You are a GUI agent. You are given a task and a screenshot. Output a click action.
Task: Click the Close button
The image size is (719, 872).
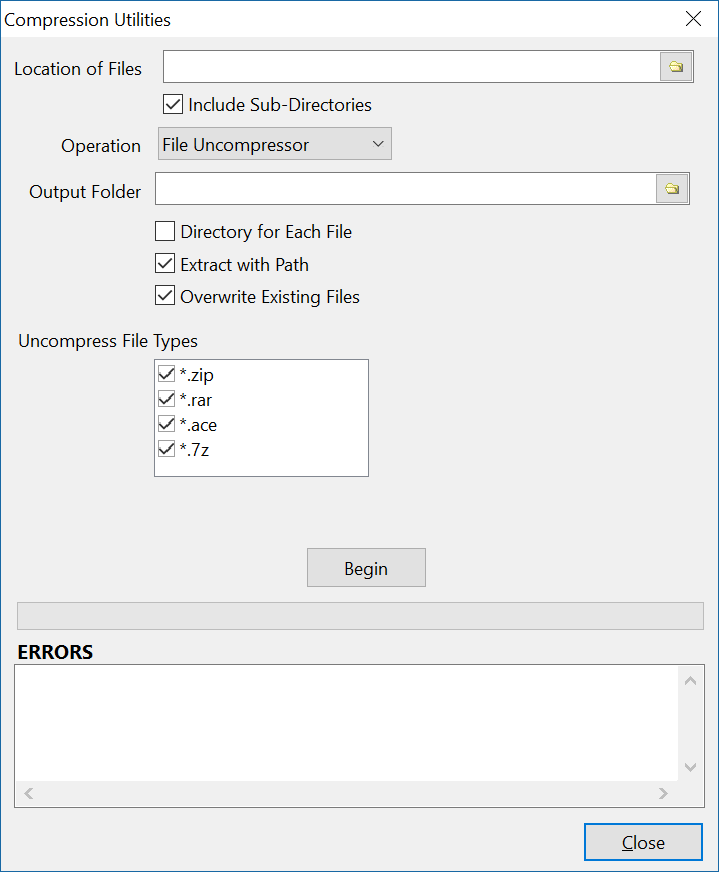[x=643, y=842]
